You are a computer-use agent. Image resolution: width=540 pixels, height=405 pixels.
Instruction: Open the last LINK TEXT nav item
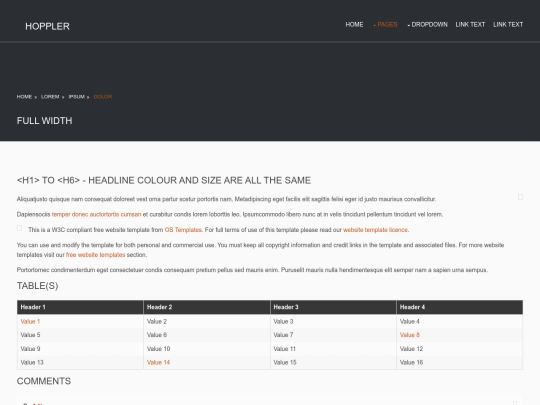coord(508,24)
